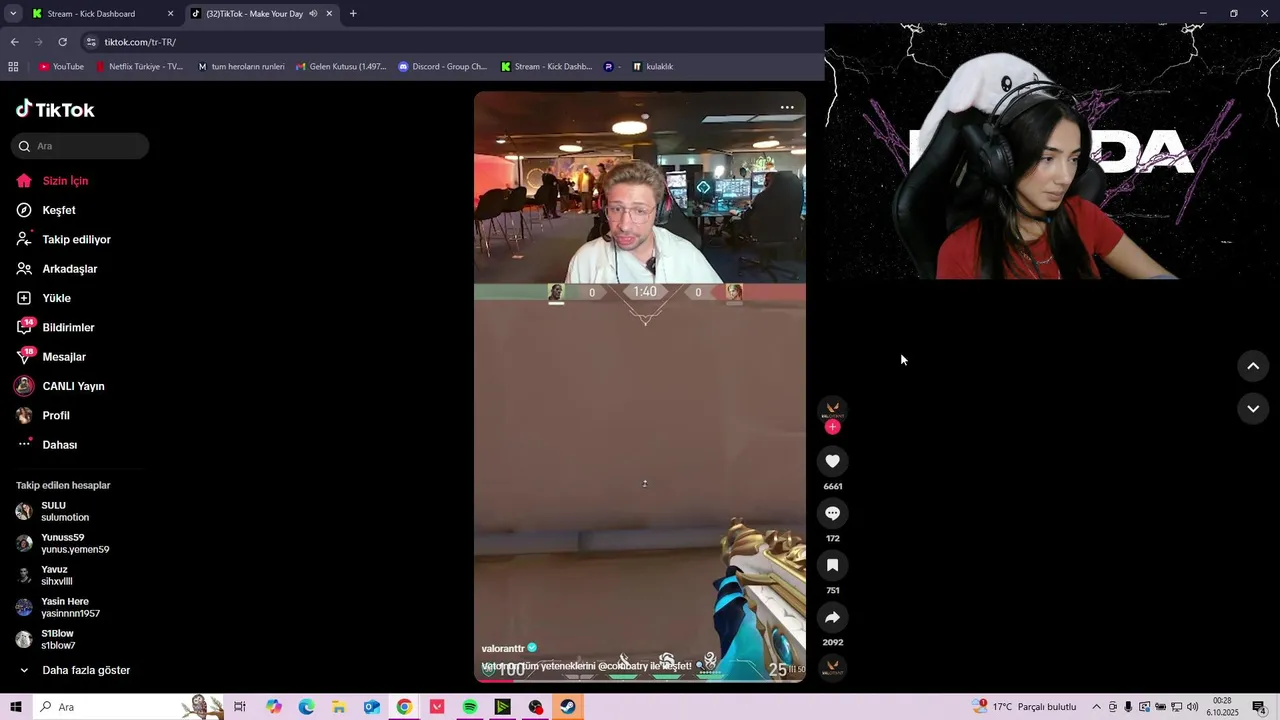Viewport: 1280px width, 720px height.
Task: Open YouTube bookmark
Action: pos(61,67)
